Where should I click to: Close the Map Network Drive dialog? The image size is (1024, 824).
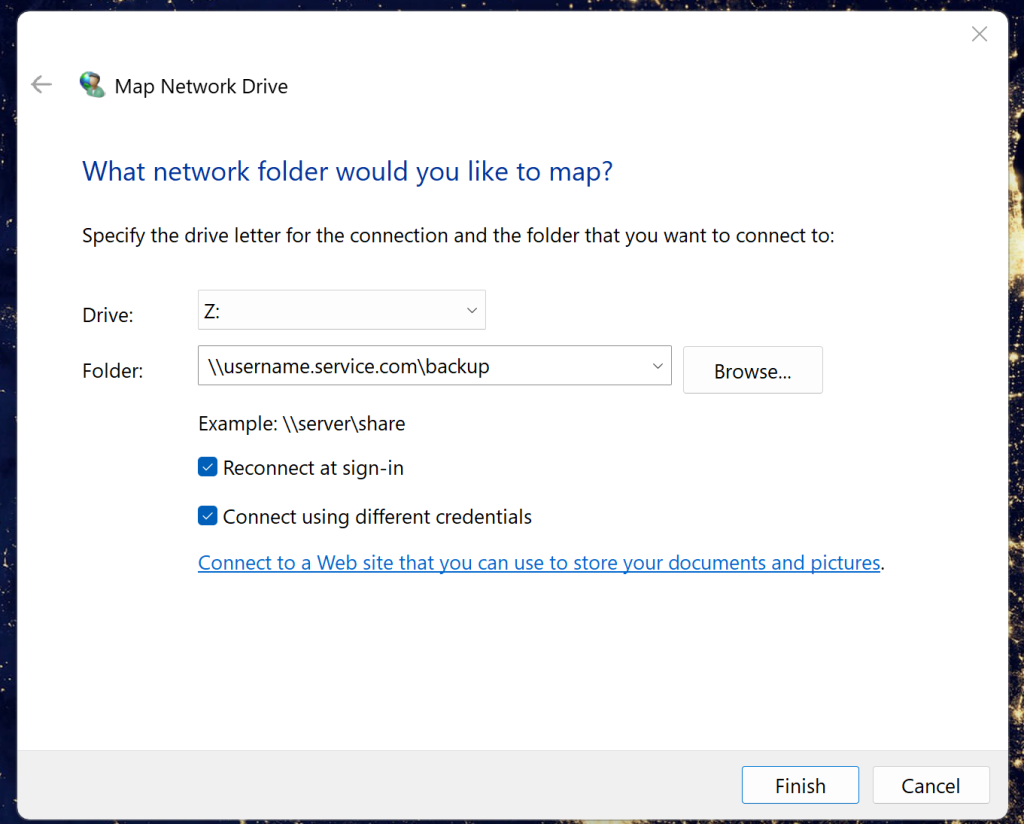click(x=979, y=33)
